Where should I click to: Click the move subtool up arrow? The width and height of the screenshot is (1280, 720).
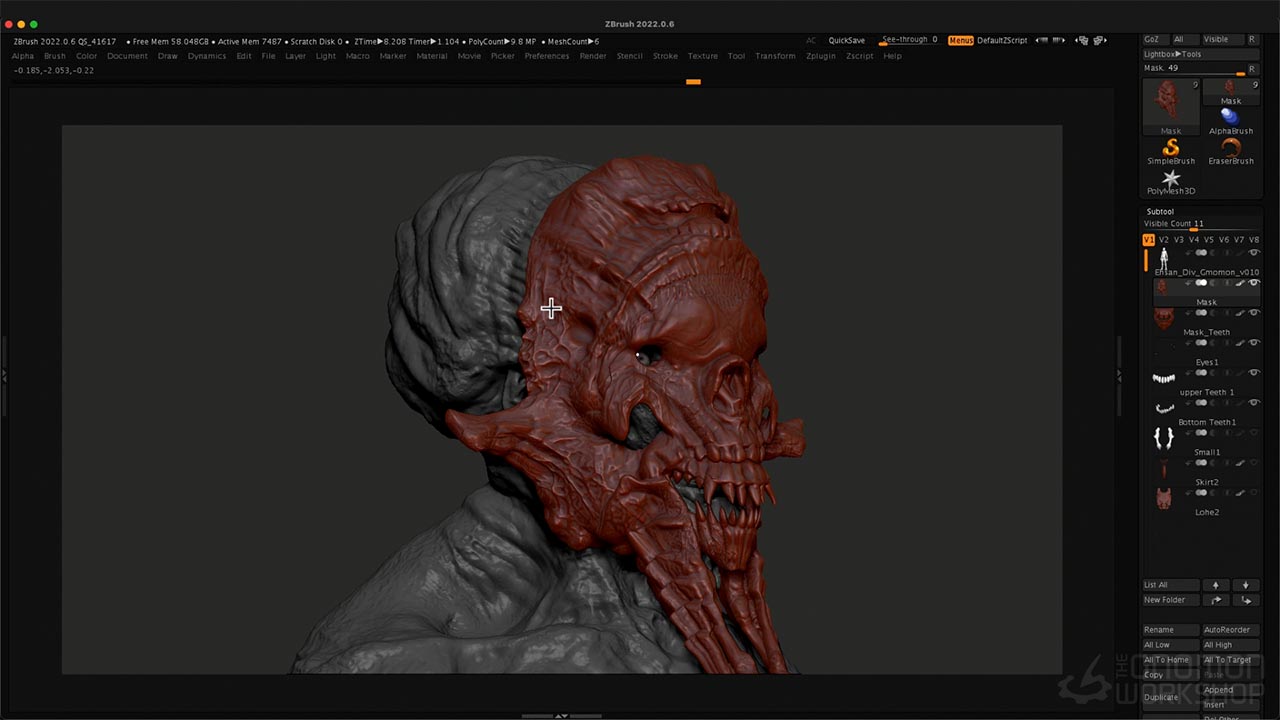coord(1216,585)
